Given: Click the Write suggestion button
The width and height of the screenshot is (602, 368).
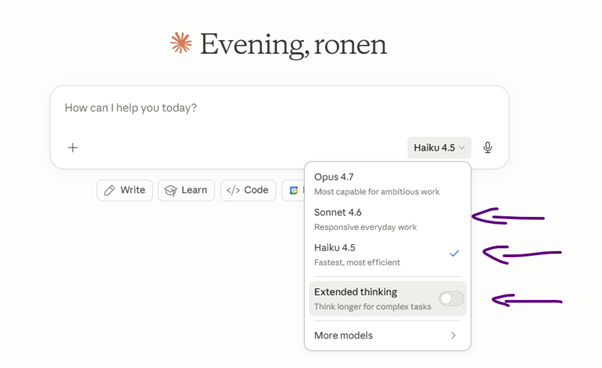Looking at the screenshot, I should coord(125,190).
